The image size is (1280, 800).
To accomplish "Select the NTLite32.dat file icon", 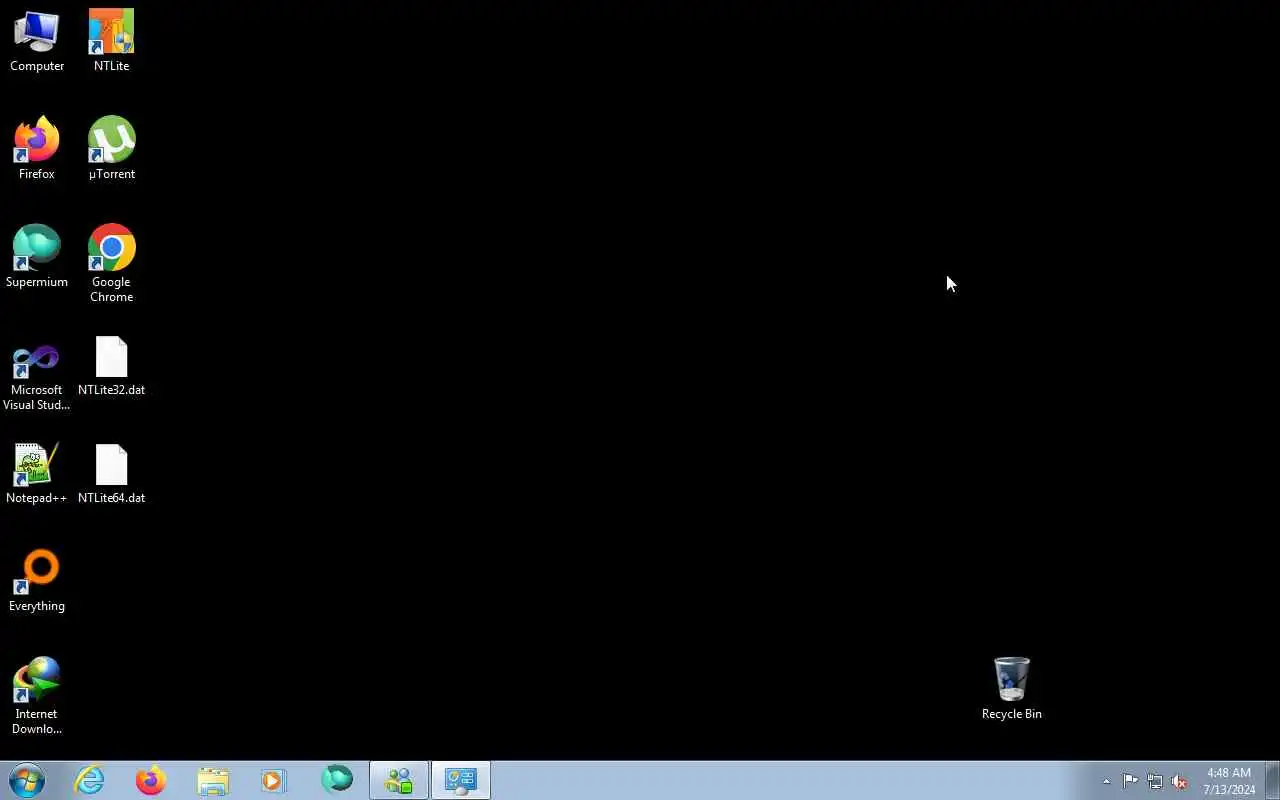I will (111, 366).
